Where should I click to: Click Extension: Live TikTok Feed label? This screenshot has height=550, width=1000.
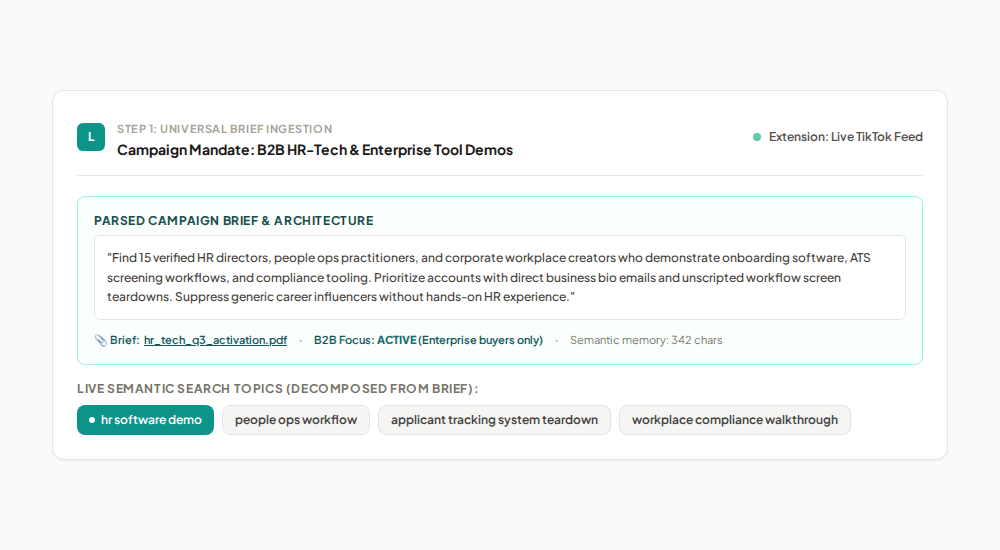point(846,137)
